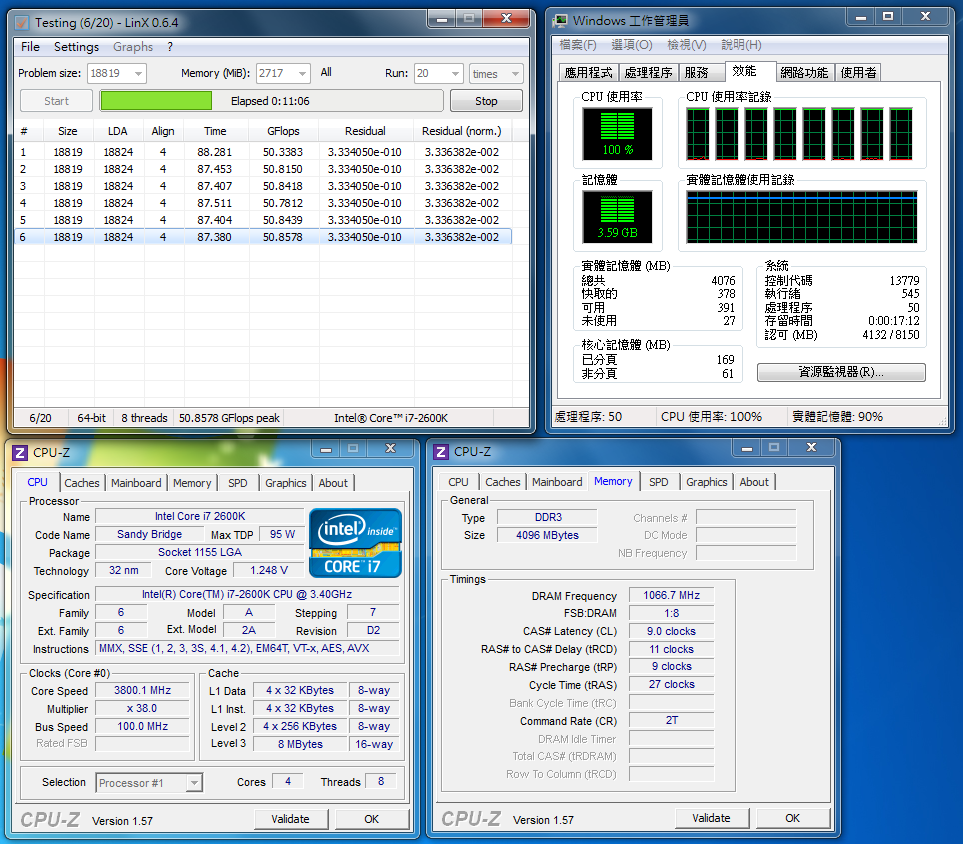
Task: Open the Problem size dropdown
Action: pyautogui.click(x=139, y=74)
